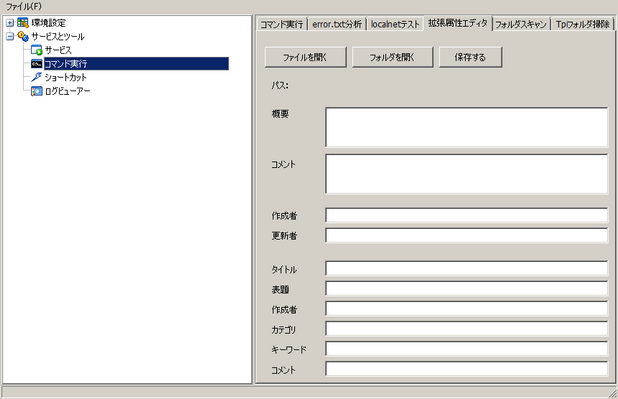Viewport: 618px width, 399px height.
Task: Focus the bottom コメント single-line field
Action: (467, 369)
